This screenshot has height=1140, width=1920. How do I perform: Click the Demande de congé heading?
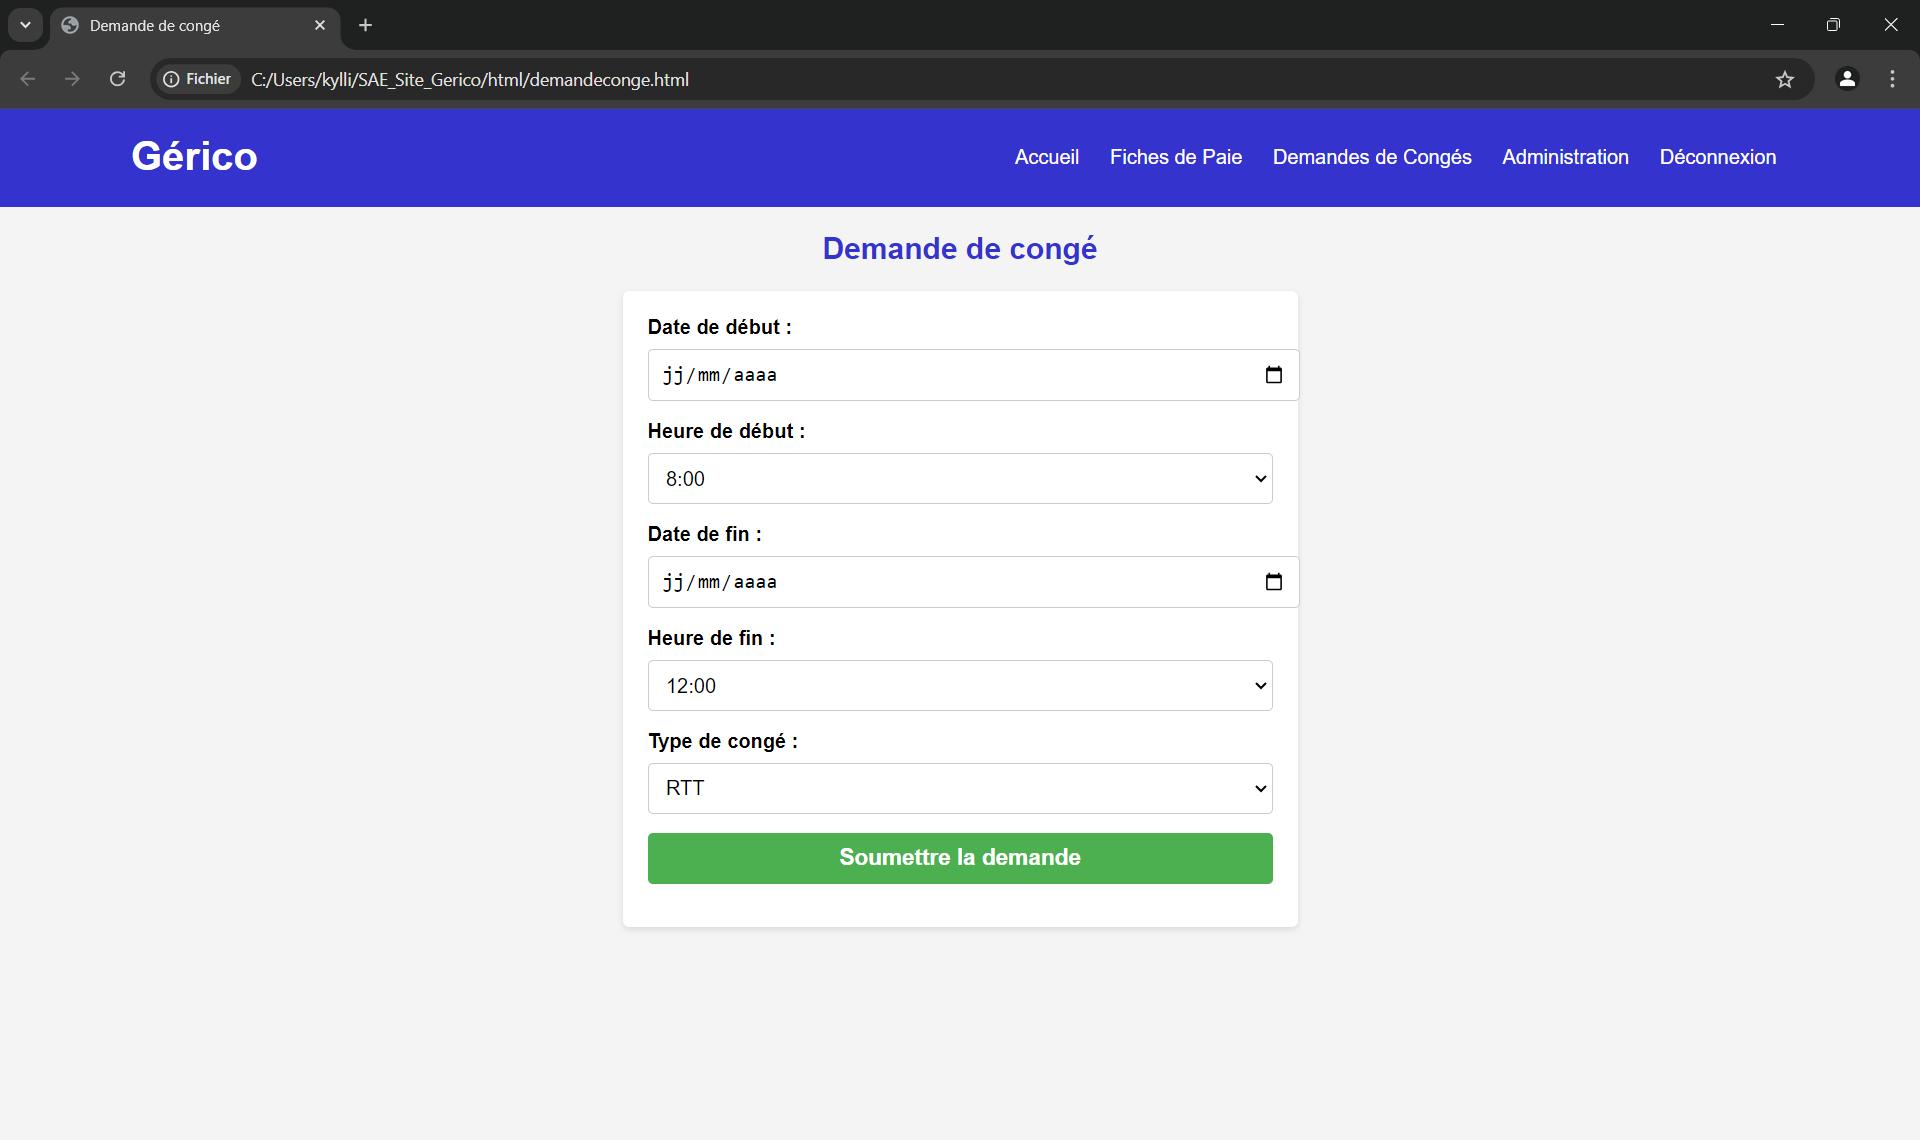[960, 248]
